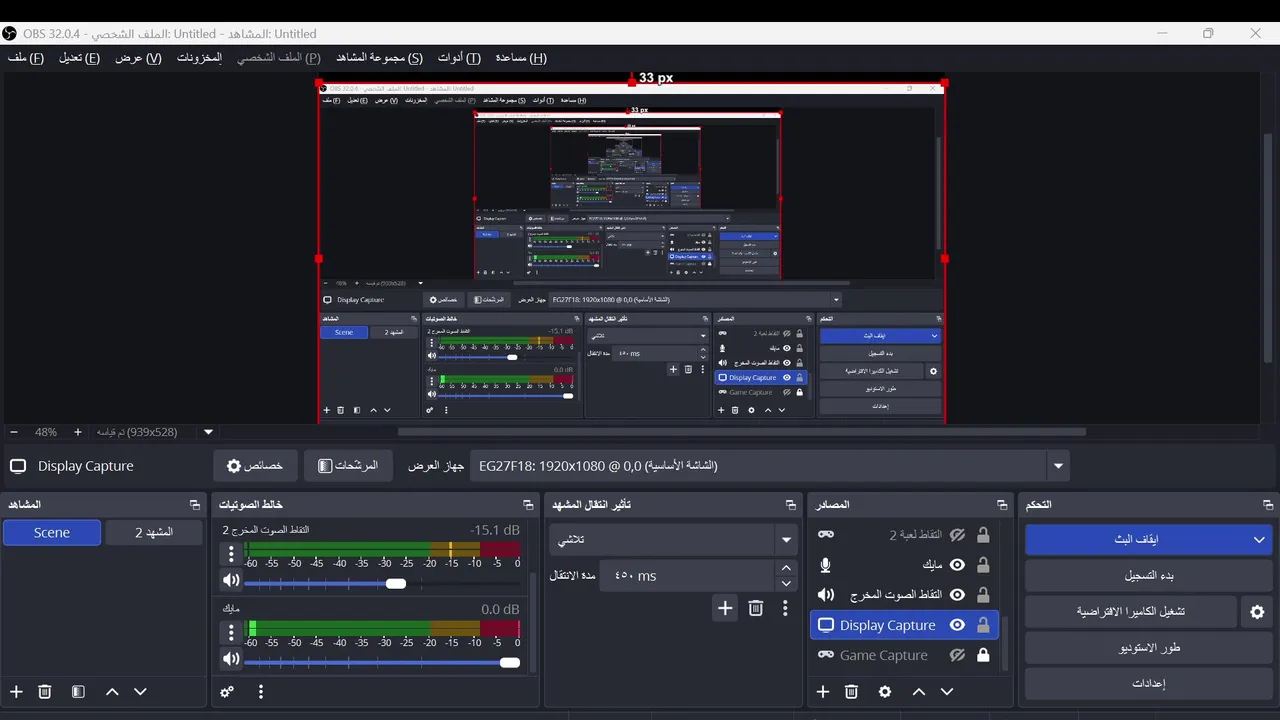This screenshot has width=1280, height=720.
Task: Open خصائص properties button for Display Capture
Action: 254,466
